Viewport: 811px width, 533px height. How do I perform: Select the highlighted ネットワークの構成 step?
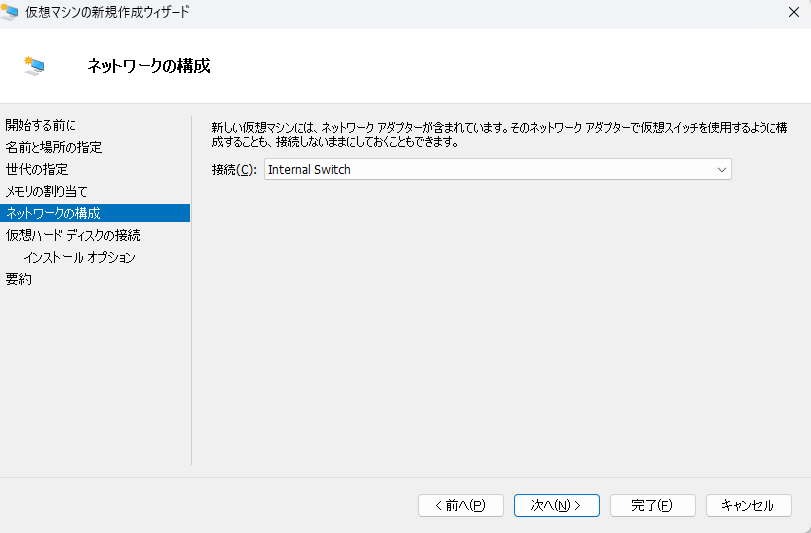pyautogui.click(x=54, y=213)
